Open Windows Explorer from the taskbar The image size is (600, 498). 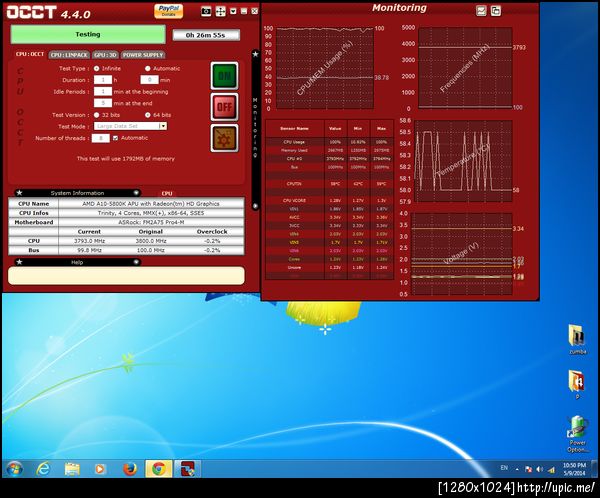click(x=72, y=469)
